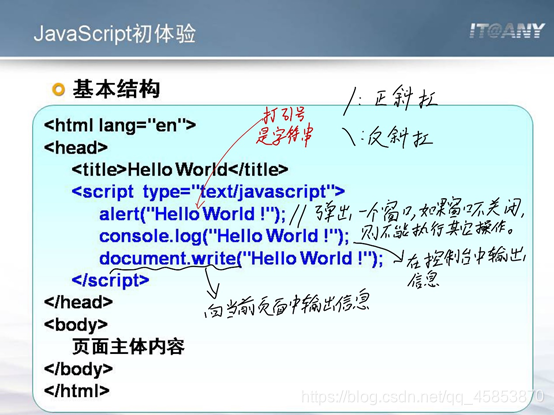Click the opening <head> tag line
Screen dimensions: 554x415
pyautogui.click(x=76, y=147)
